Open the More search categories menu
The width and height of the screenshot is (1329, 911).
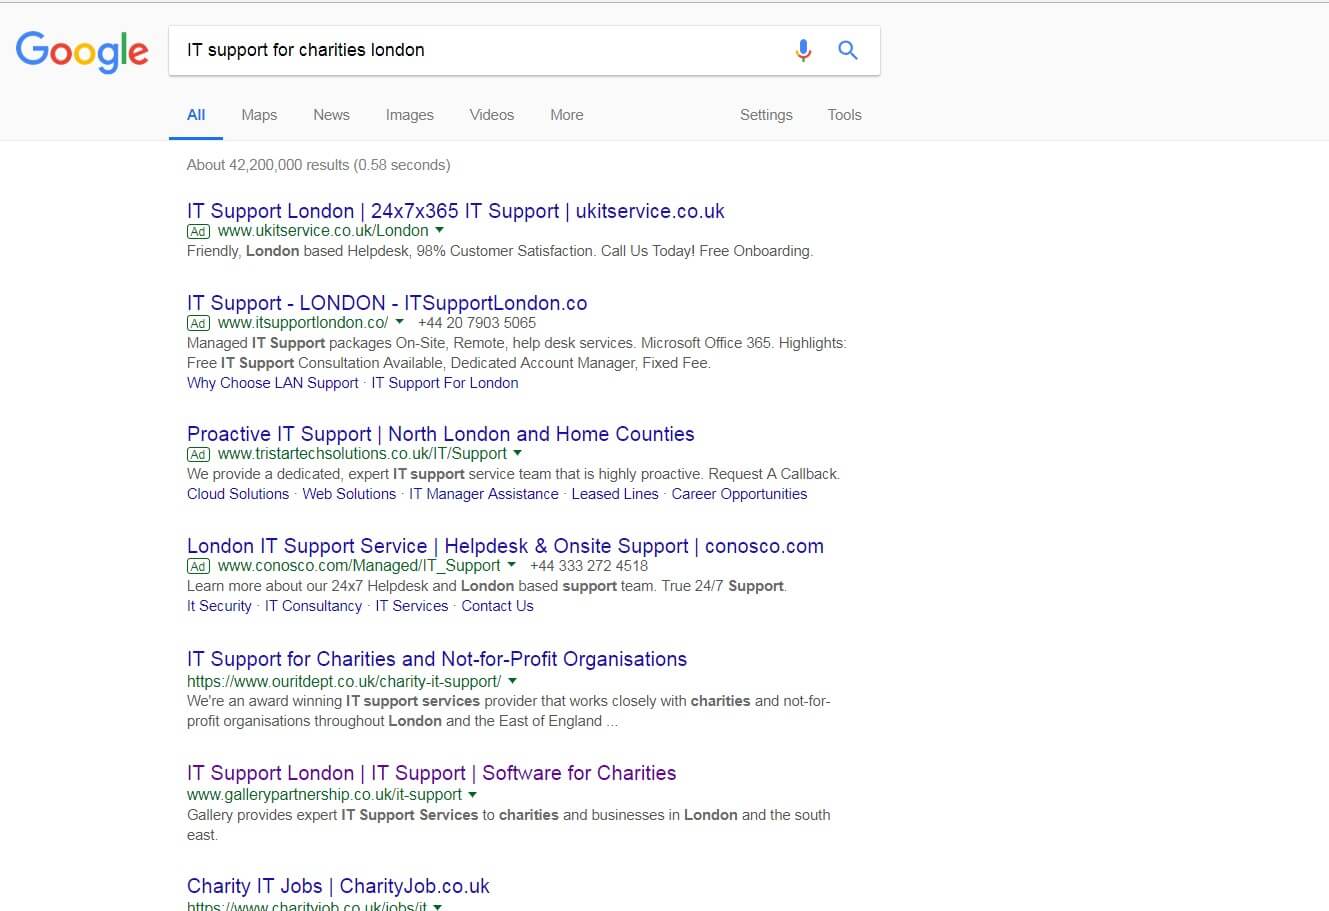pyautogui.click(x=567, y=115)
